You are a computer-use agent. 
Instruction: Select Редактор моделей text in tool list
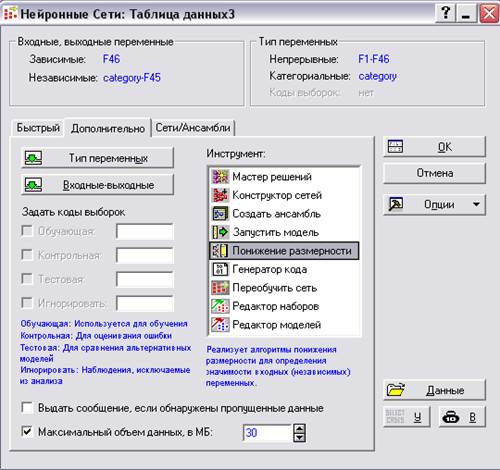pyautogui.click(x=277, y=325)
